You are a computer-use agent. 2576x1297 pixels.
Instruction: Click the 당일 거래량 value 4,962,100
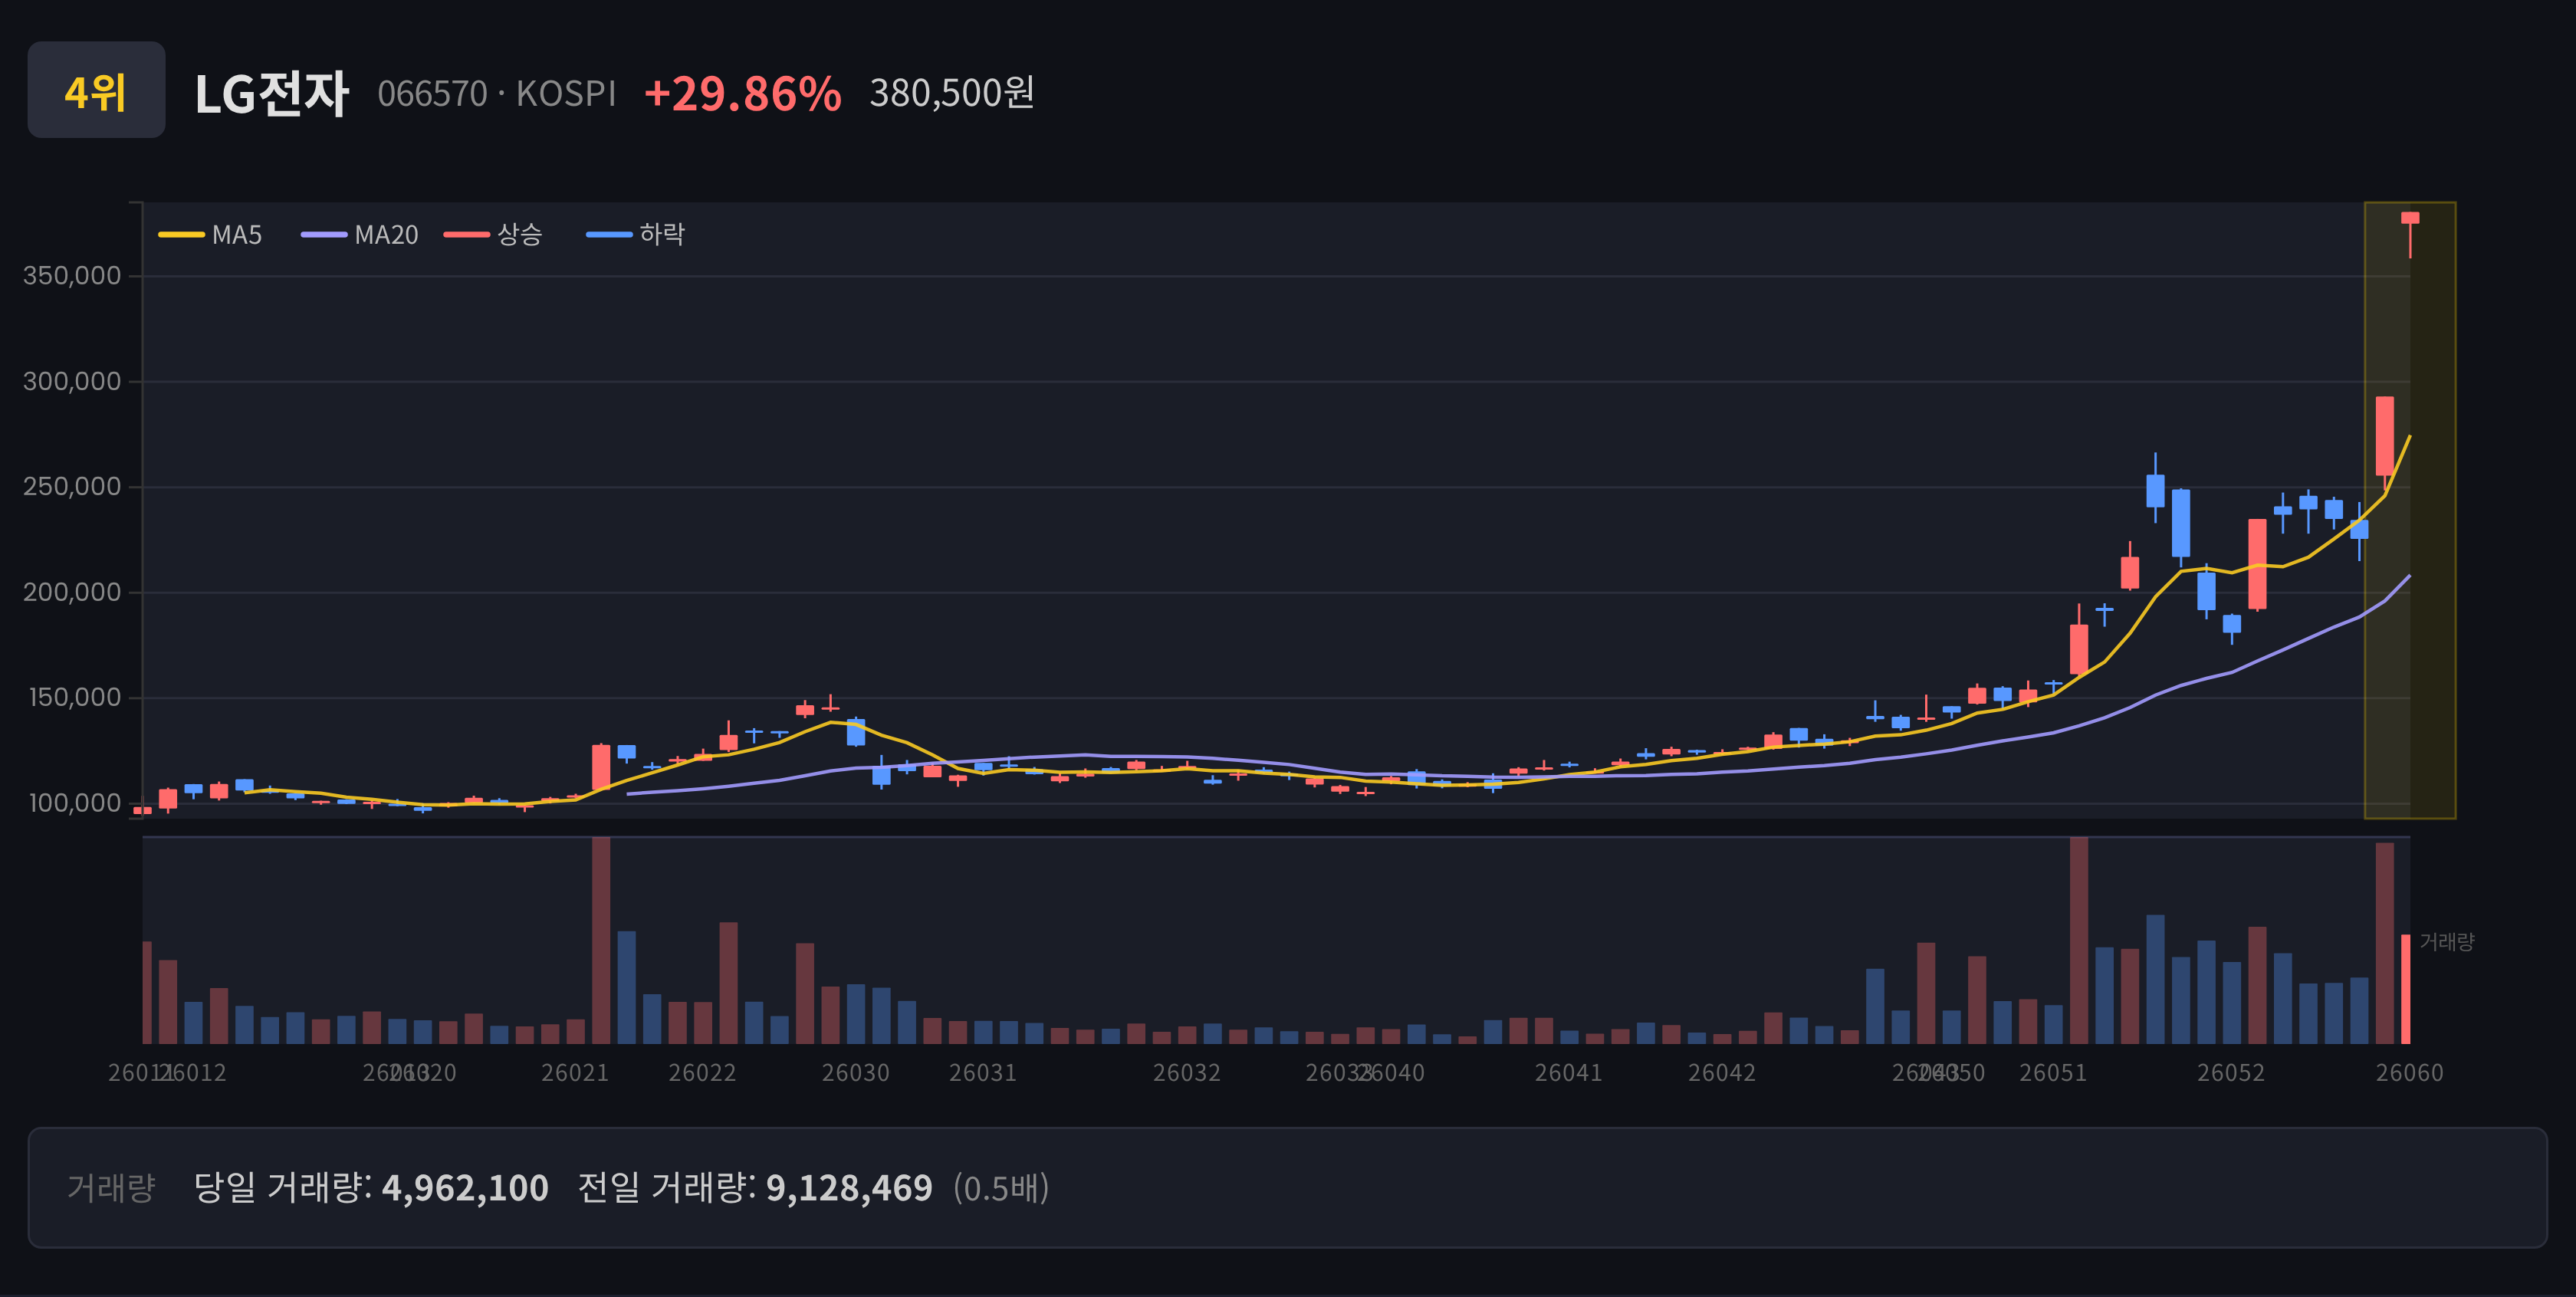point(465,1188)
